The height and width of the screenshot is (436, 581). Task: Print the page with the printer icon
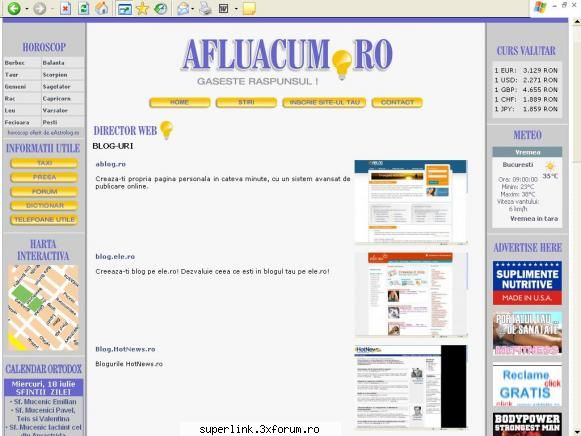205,8
